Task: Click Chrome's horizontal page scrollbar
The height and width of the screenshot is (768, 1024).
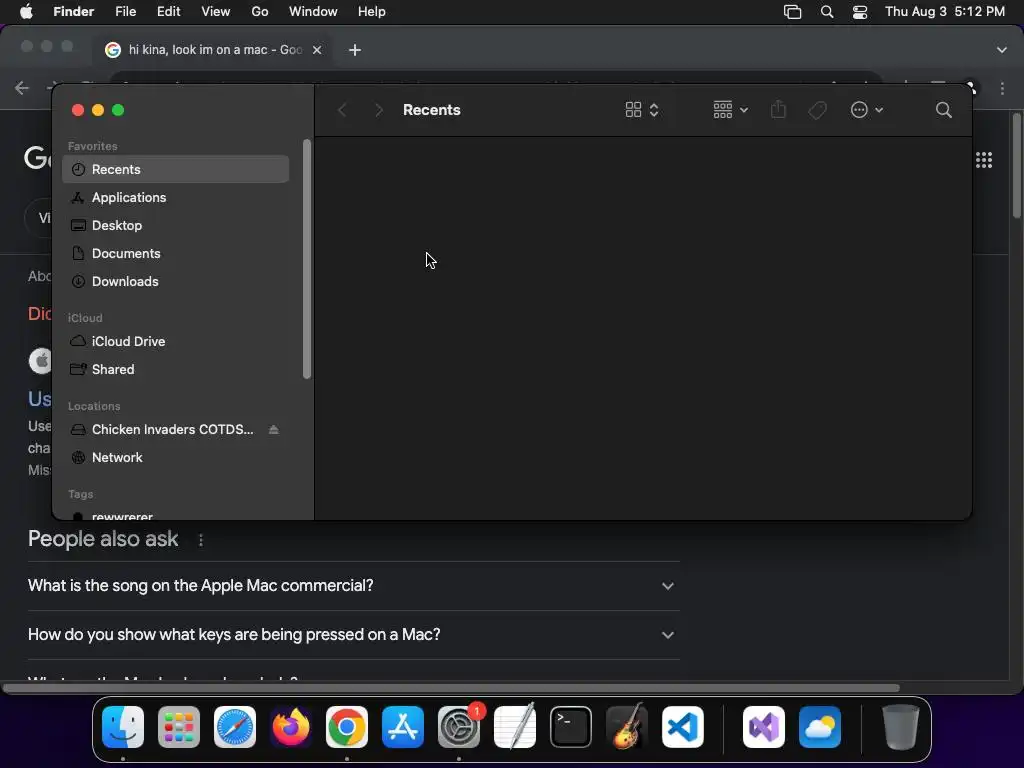Action: (x=451, y=688)
